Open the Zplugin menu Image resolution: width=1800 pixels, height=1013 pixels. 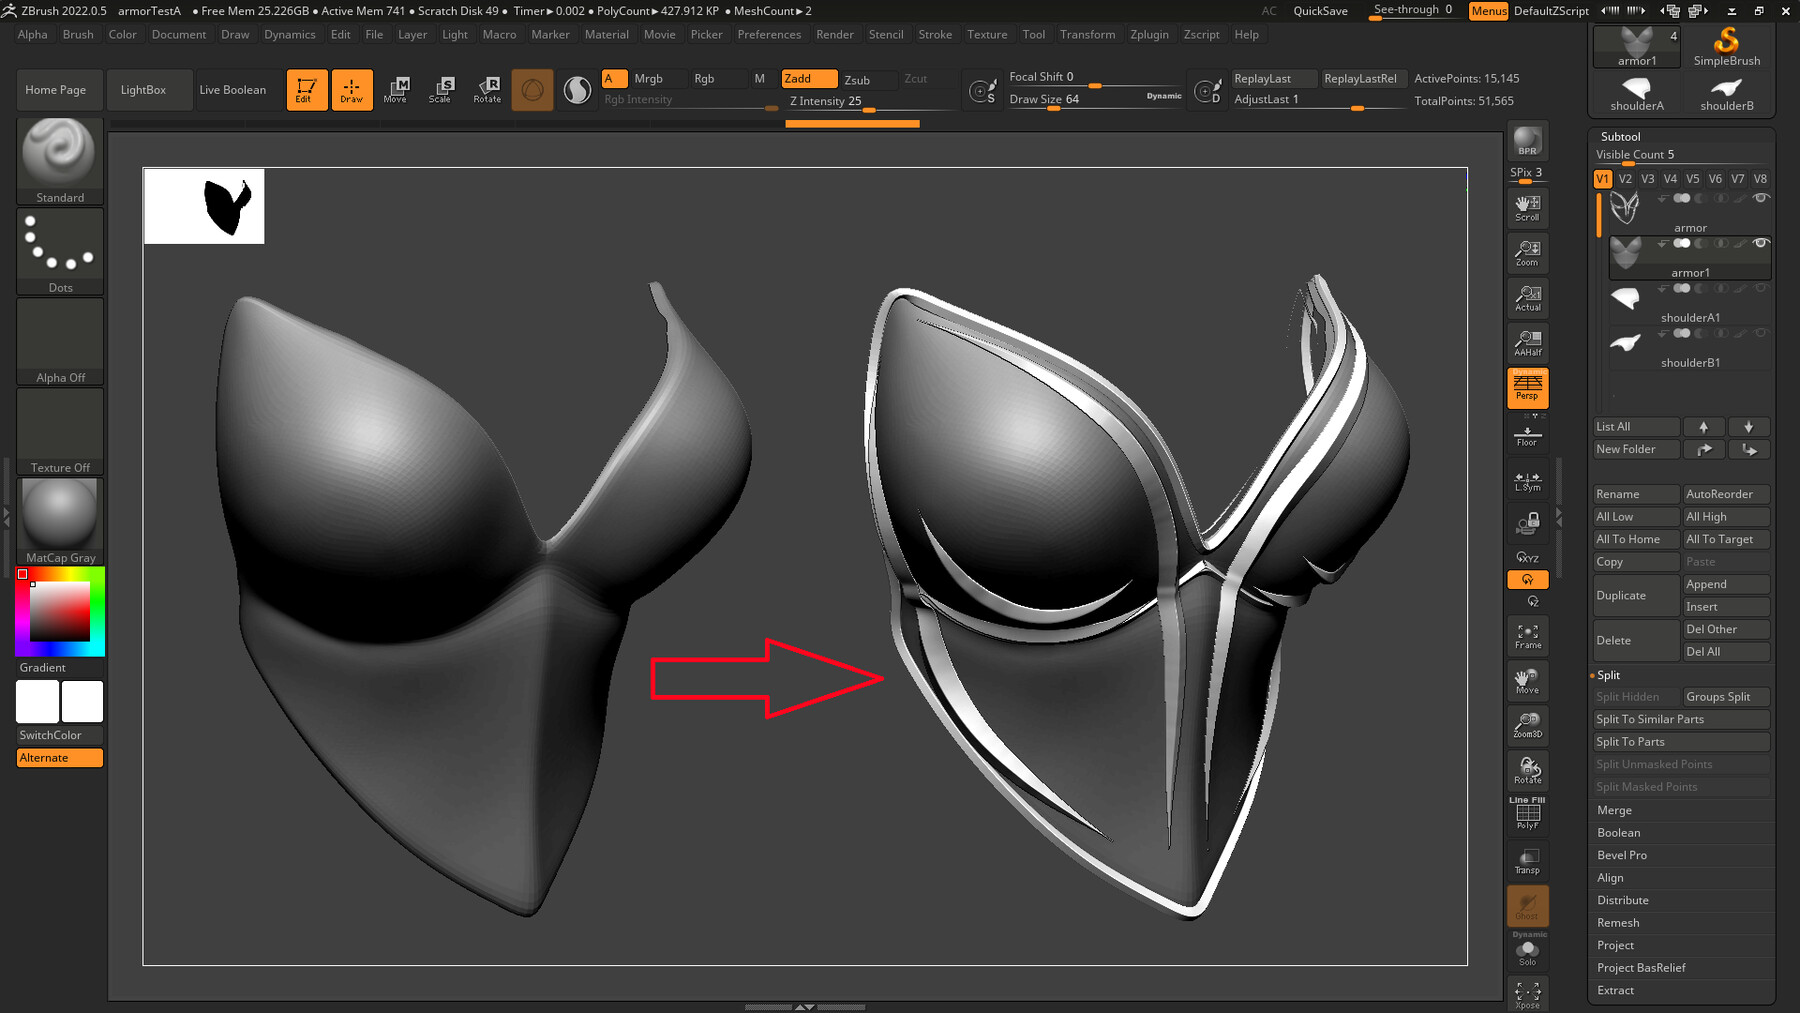(1149, 34)
